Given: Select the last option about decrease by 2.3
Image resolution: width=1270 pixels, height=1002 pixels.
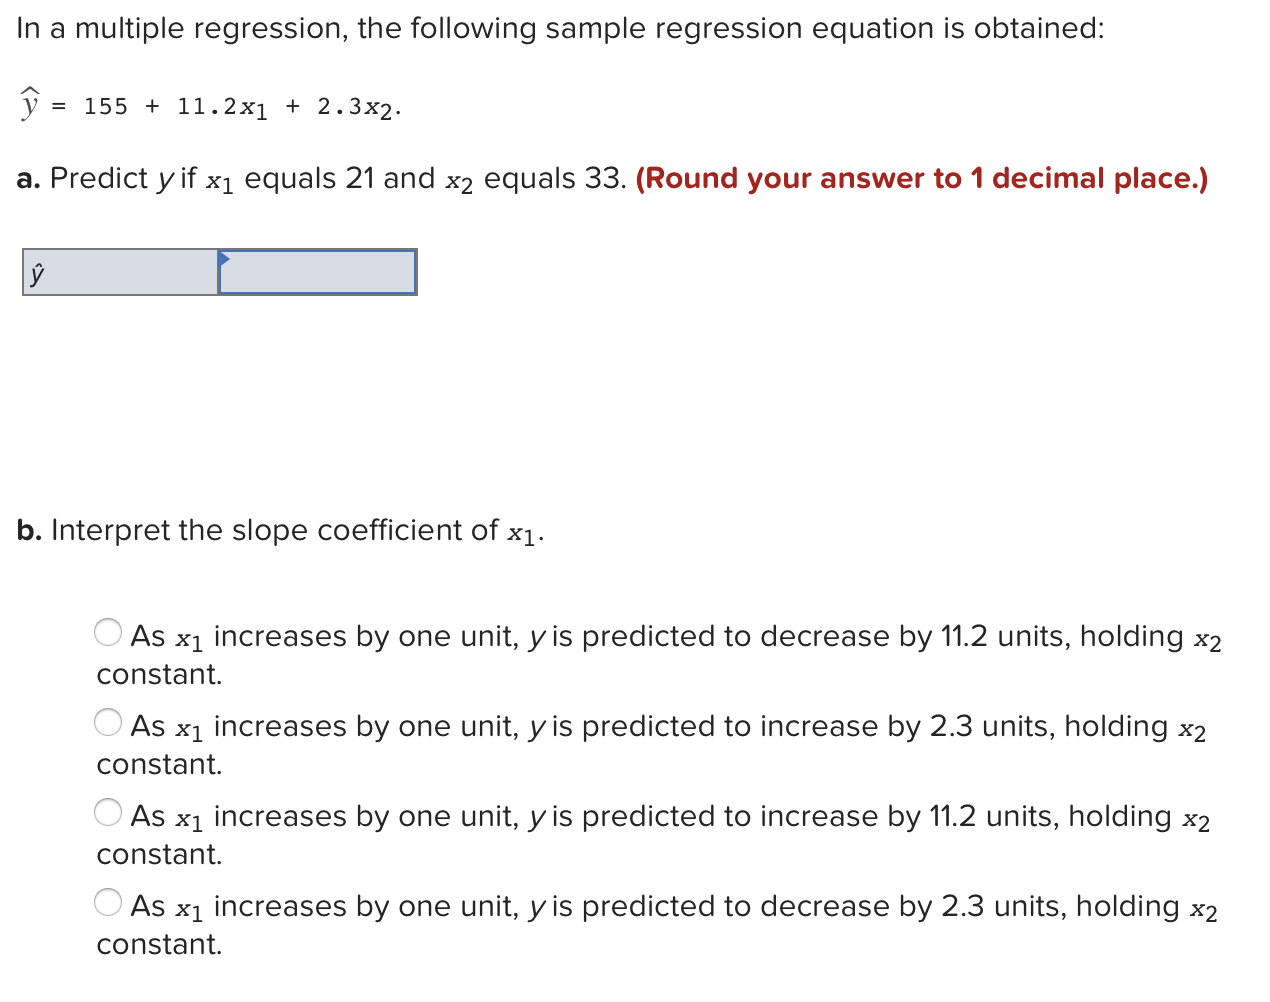Looking at the screenshot, I should (x=108, y=902).
